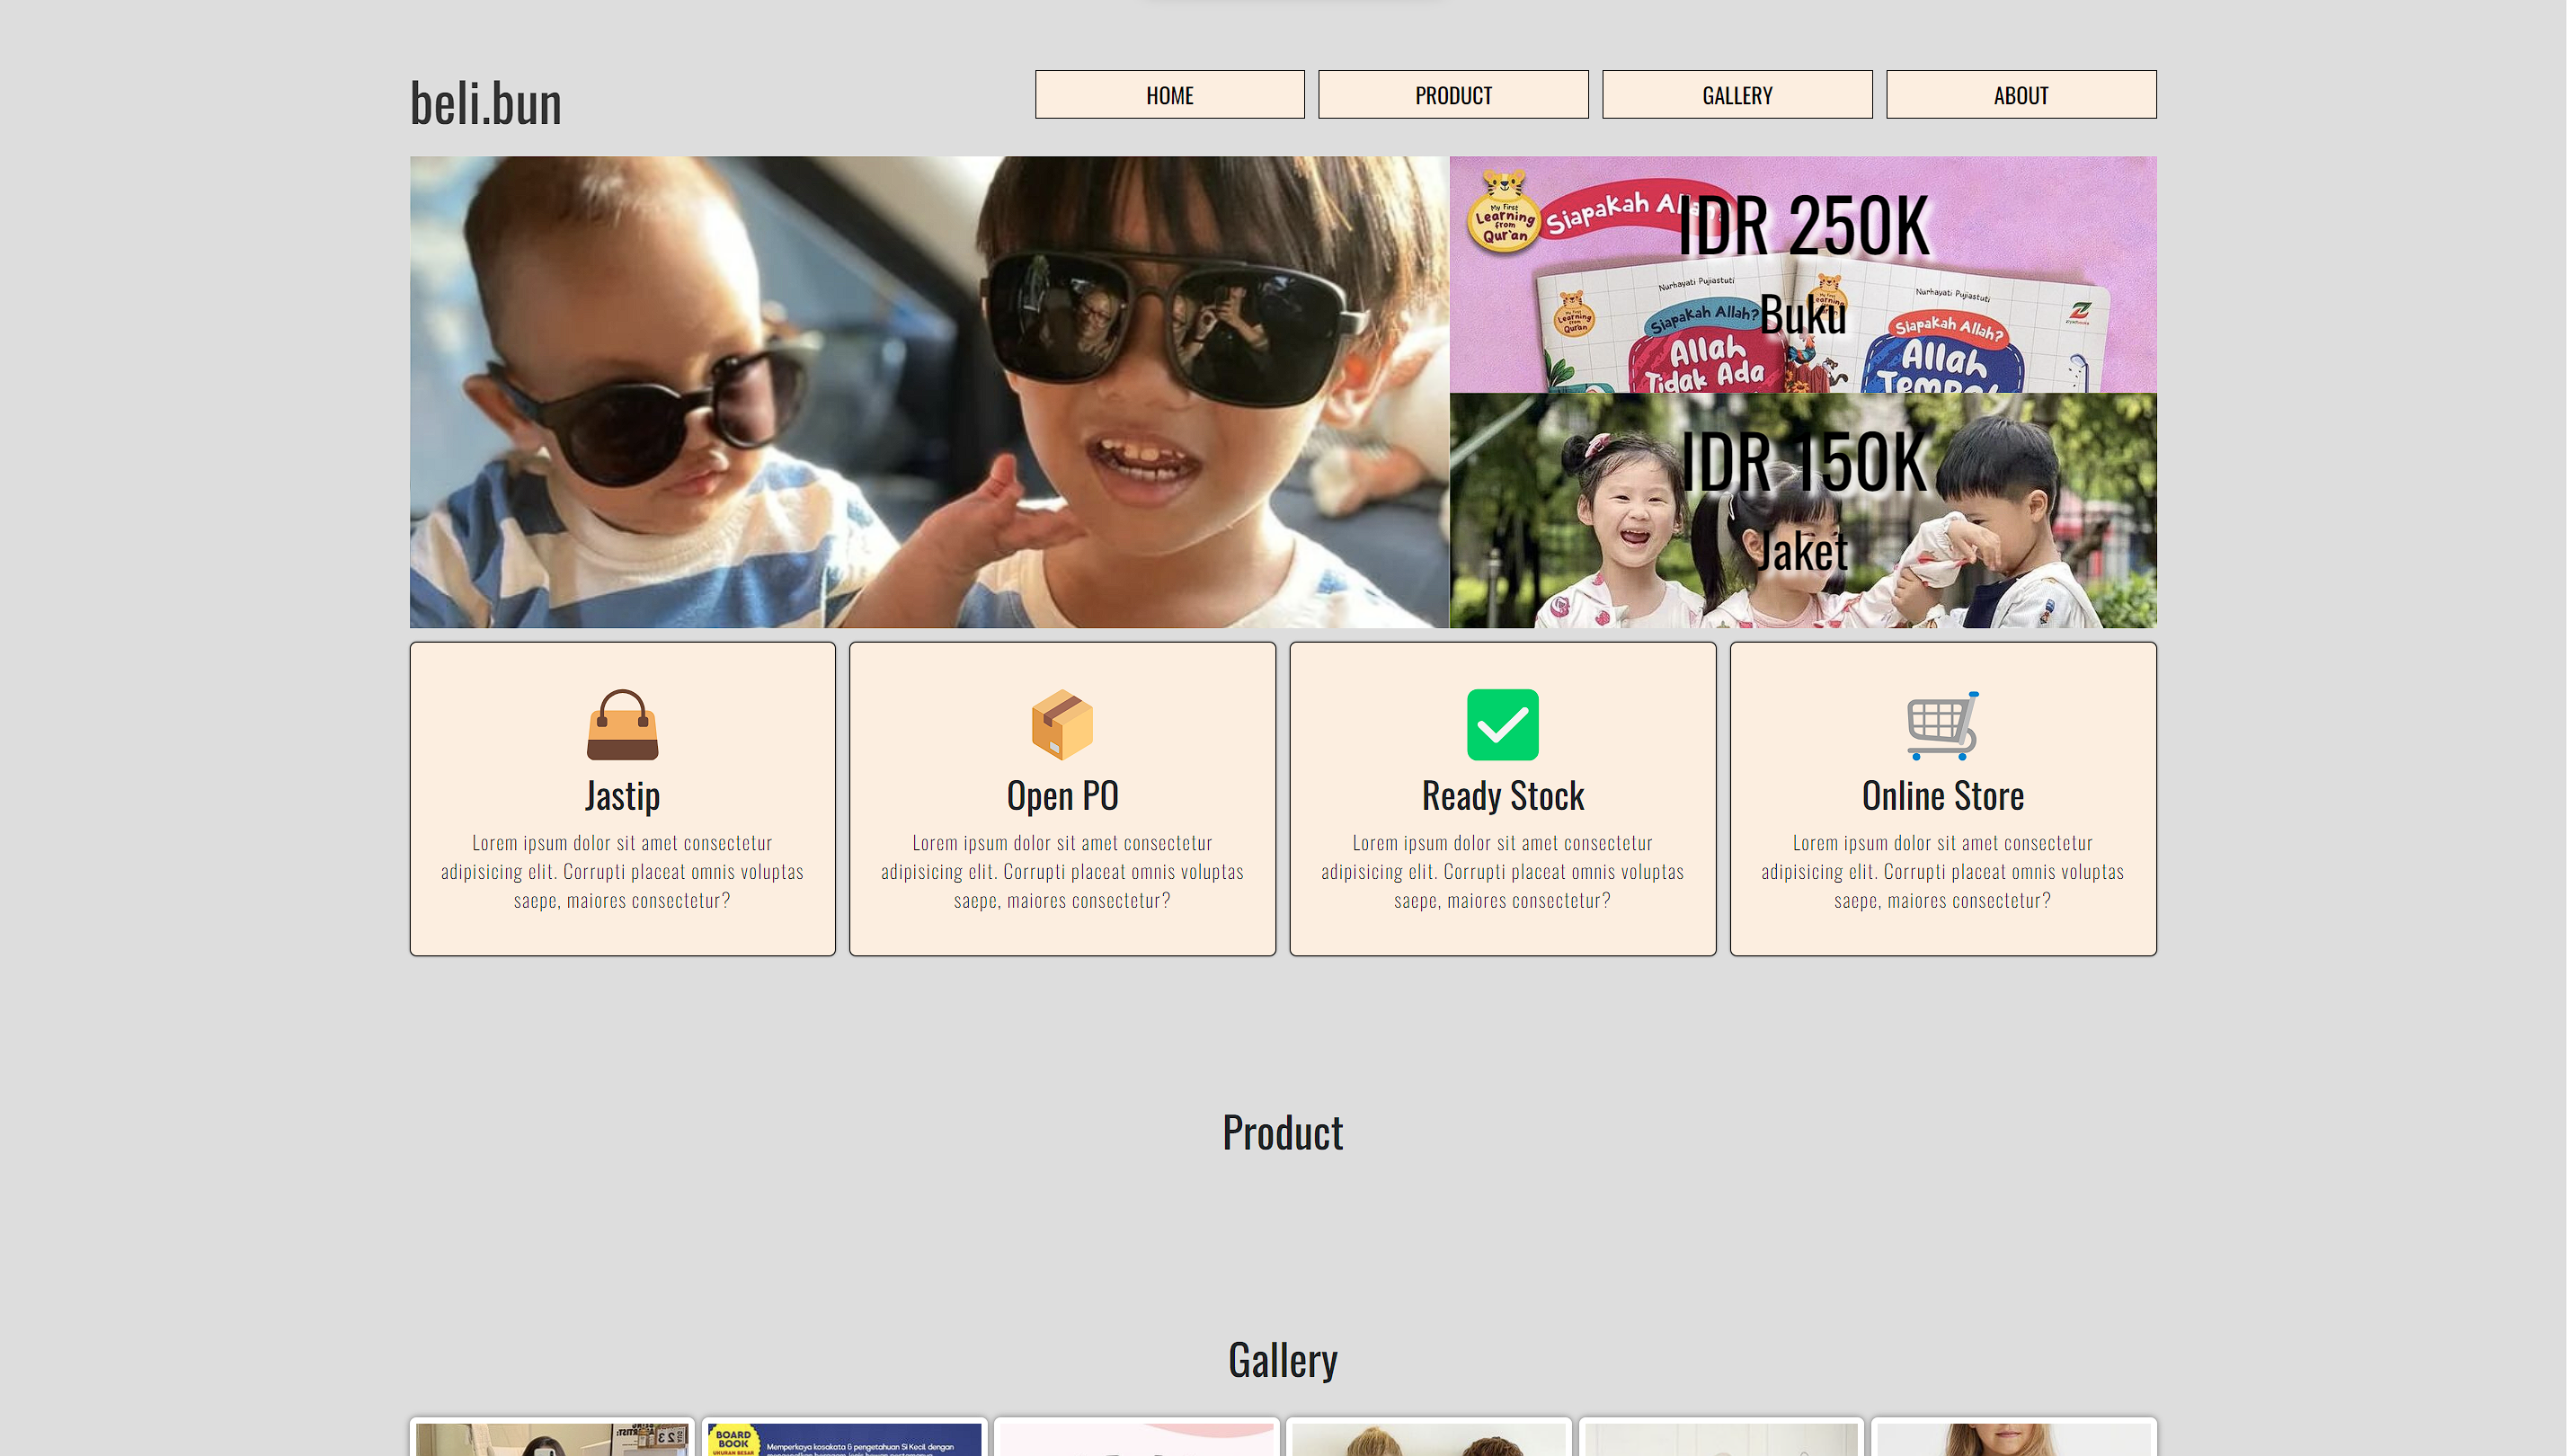This screenshot has width=2567, height=1456.
Task: Click the kids with sunglasses hero image
Action: tap(929, 392)
